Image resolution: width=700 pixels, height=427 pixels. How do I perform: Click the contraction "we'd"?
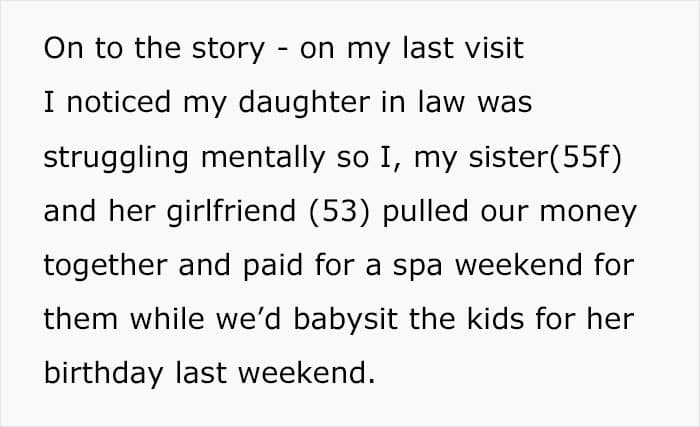point(248,319)
